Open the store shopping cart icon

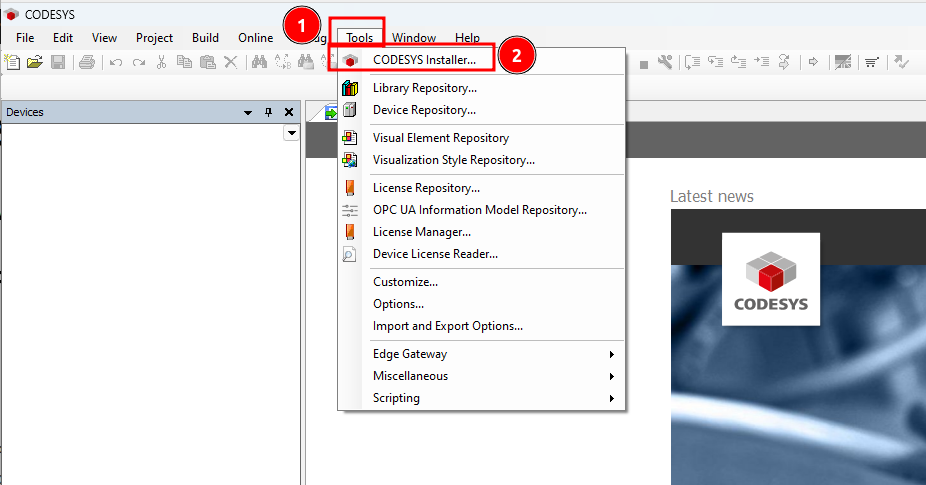(872, 62)
